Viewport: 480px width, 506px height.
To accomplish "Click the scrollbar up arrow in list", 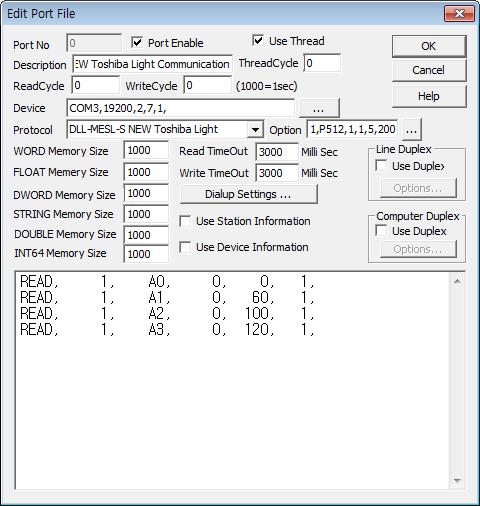I will (457, 281).
